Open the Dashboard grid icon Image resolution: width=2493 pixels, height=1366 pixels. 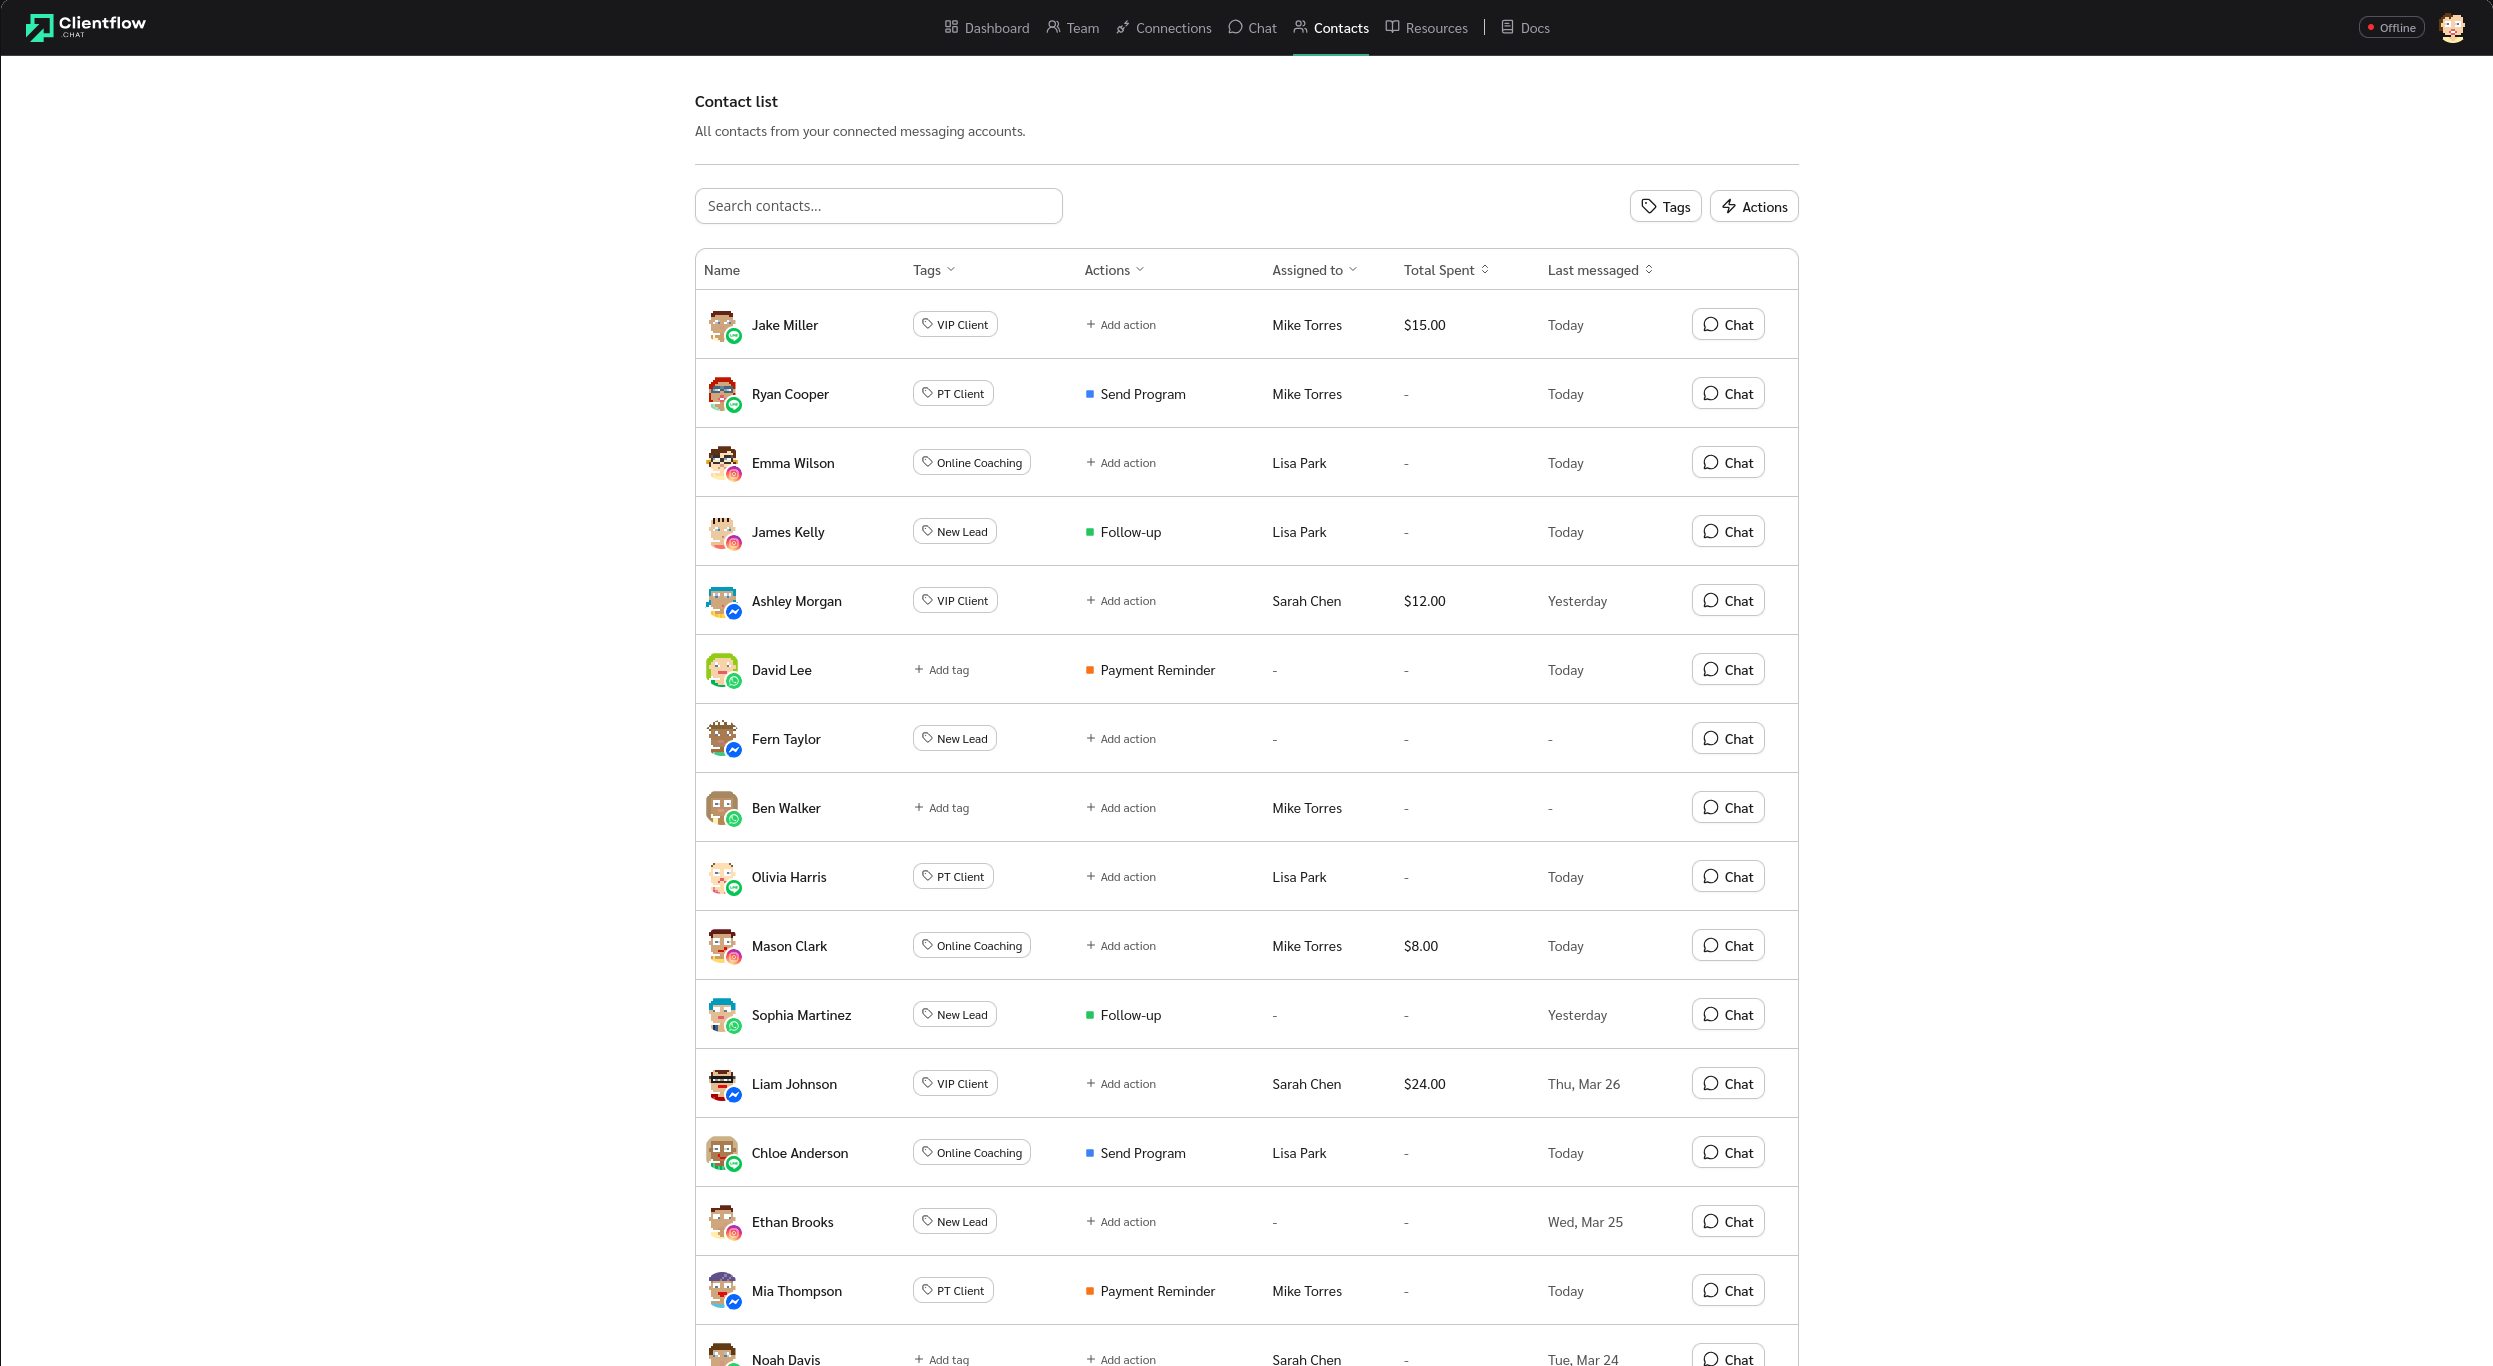pyautogui.click(x=951, y=27)
